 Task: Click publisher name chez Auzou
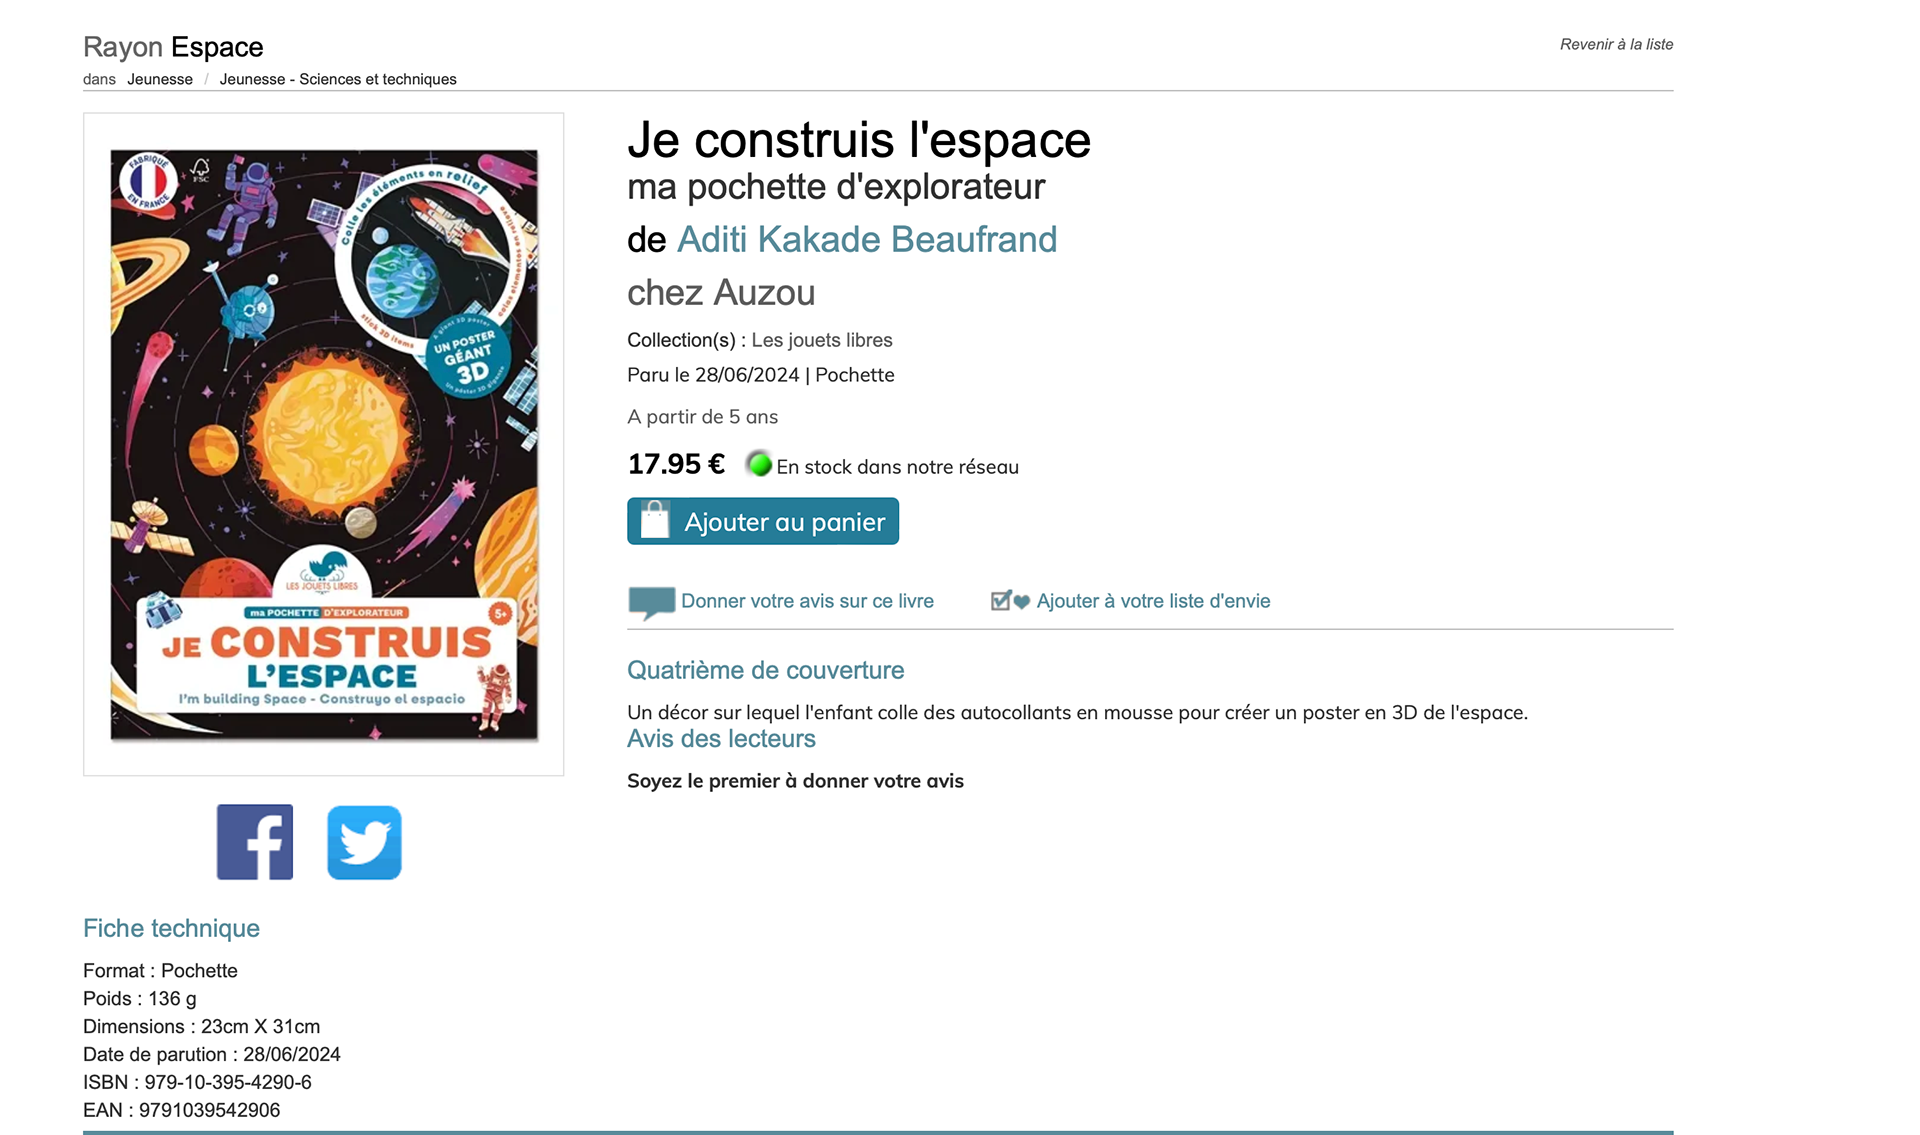721,293
